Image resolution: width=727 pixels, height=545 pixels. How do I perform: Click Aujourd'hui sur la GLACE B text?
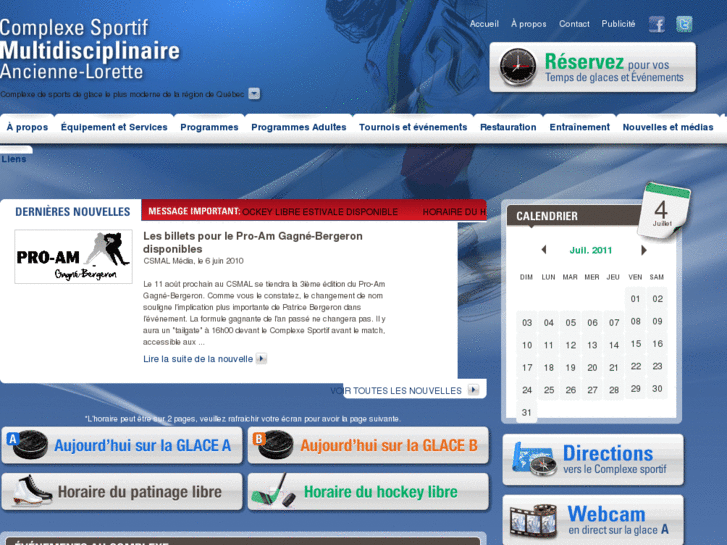click(389, 445)
